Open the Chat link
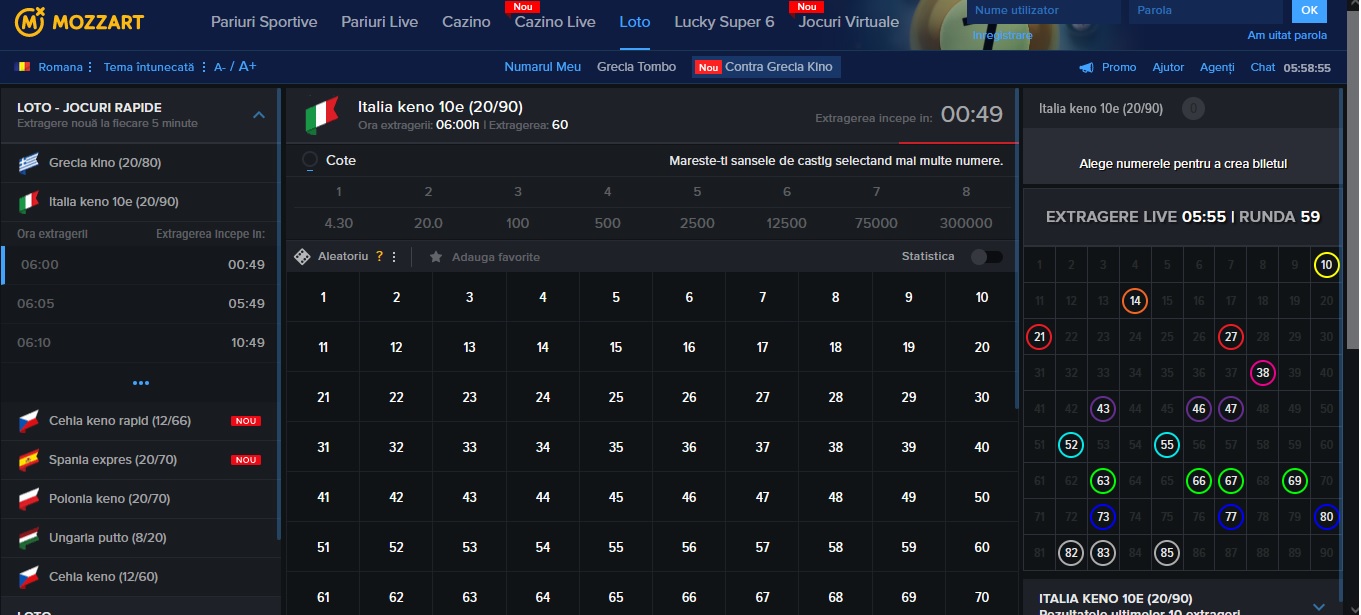 [1263, 67]
